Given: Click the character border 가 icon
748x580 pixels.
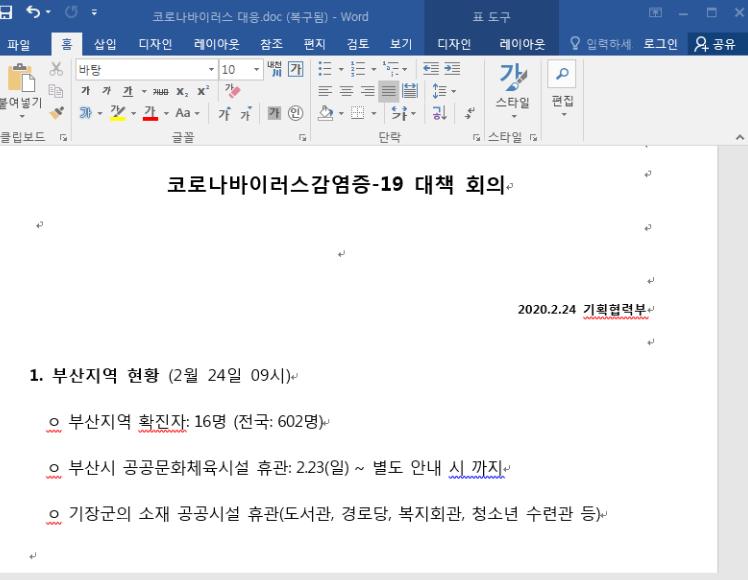Looking at the screenshot, I should click(x=296, y=69).
